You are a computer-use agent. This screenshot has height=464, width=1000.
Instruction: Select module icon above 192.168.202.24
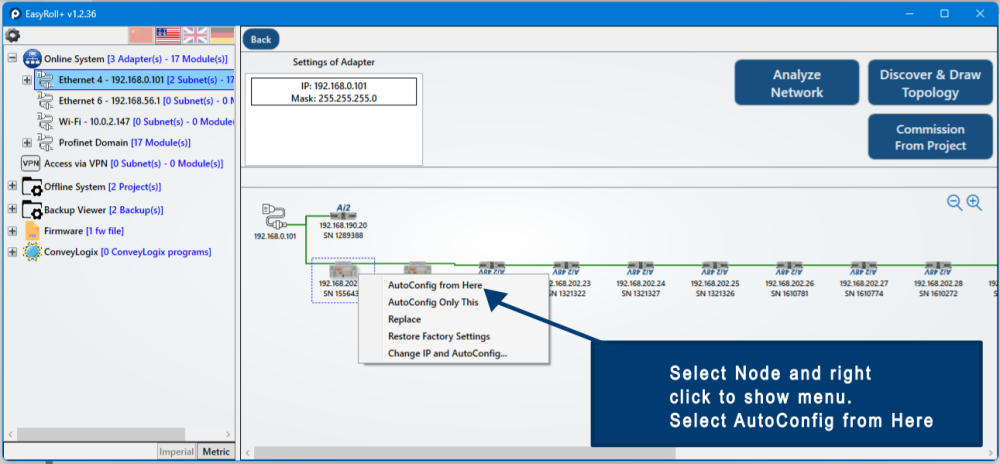coord(640,268)
